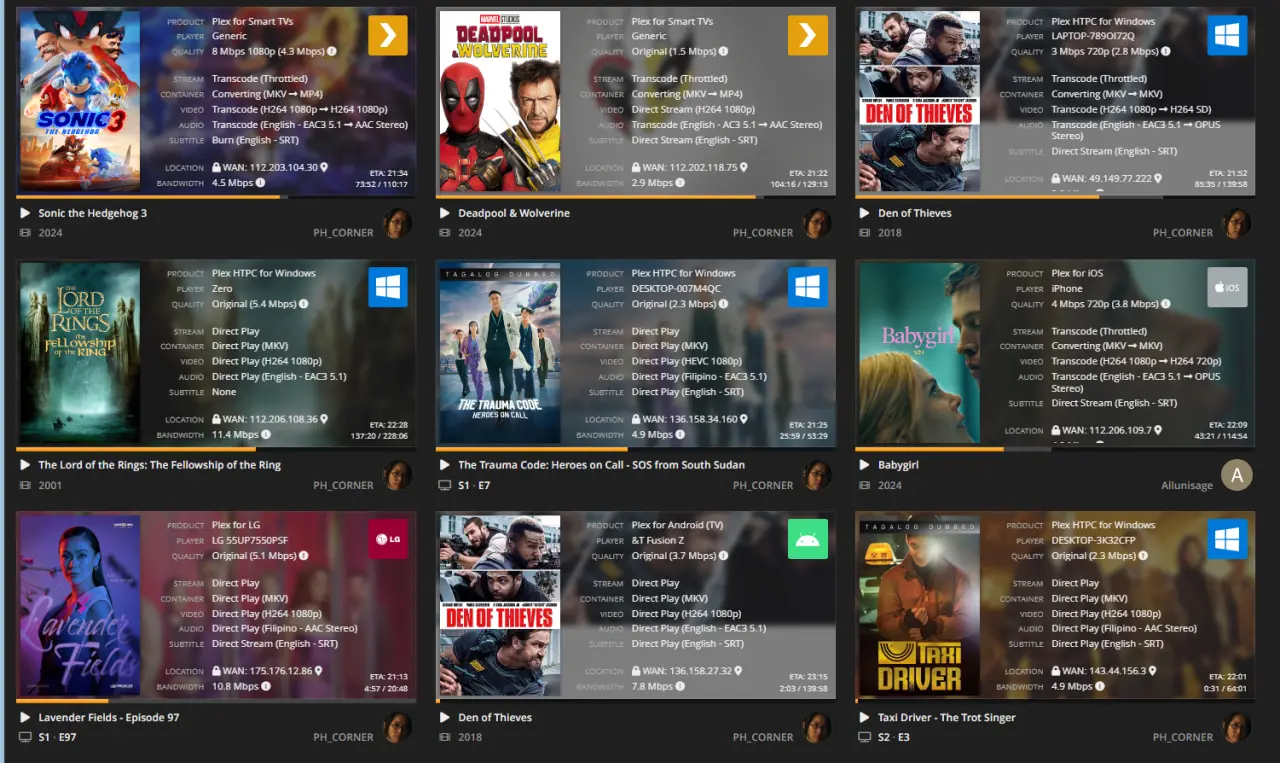Click Sonic the Hedgehog 3 progress bar
The image size is (1280, 763).
(x=216, y=197)
